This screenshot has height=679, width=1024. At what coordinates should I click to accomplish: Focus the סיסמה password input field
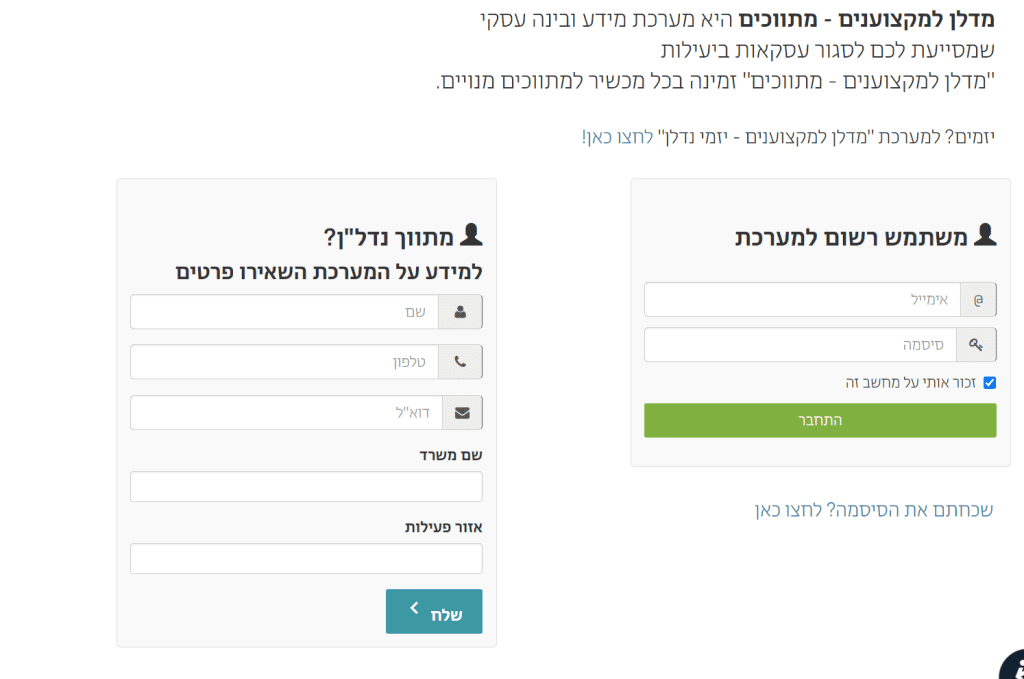point(800,345)
